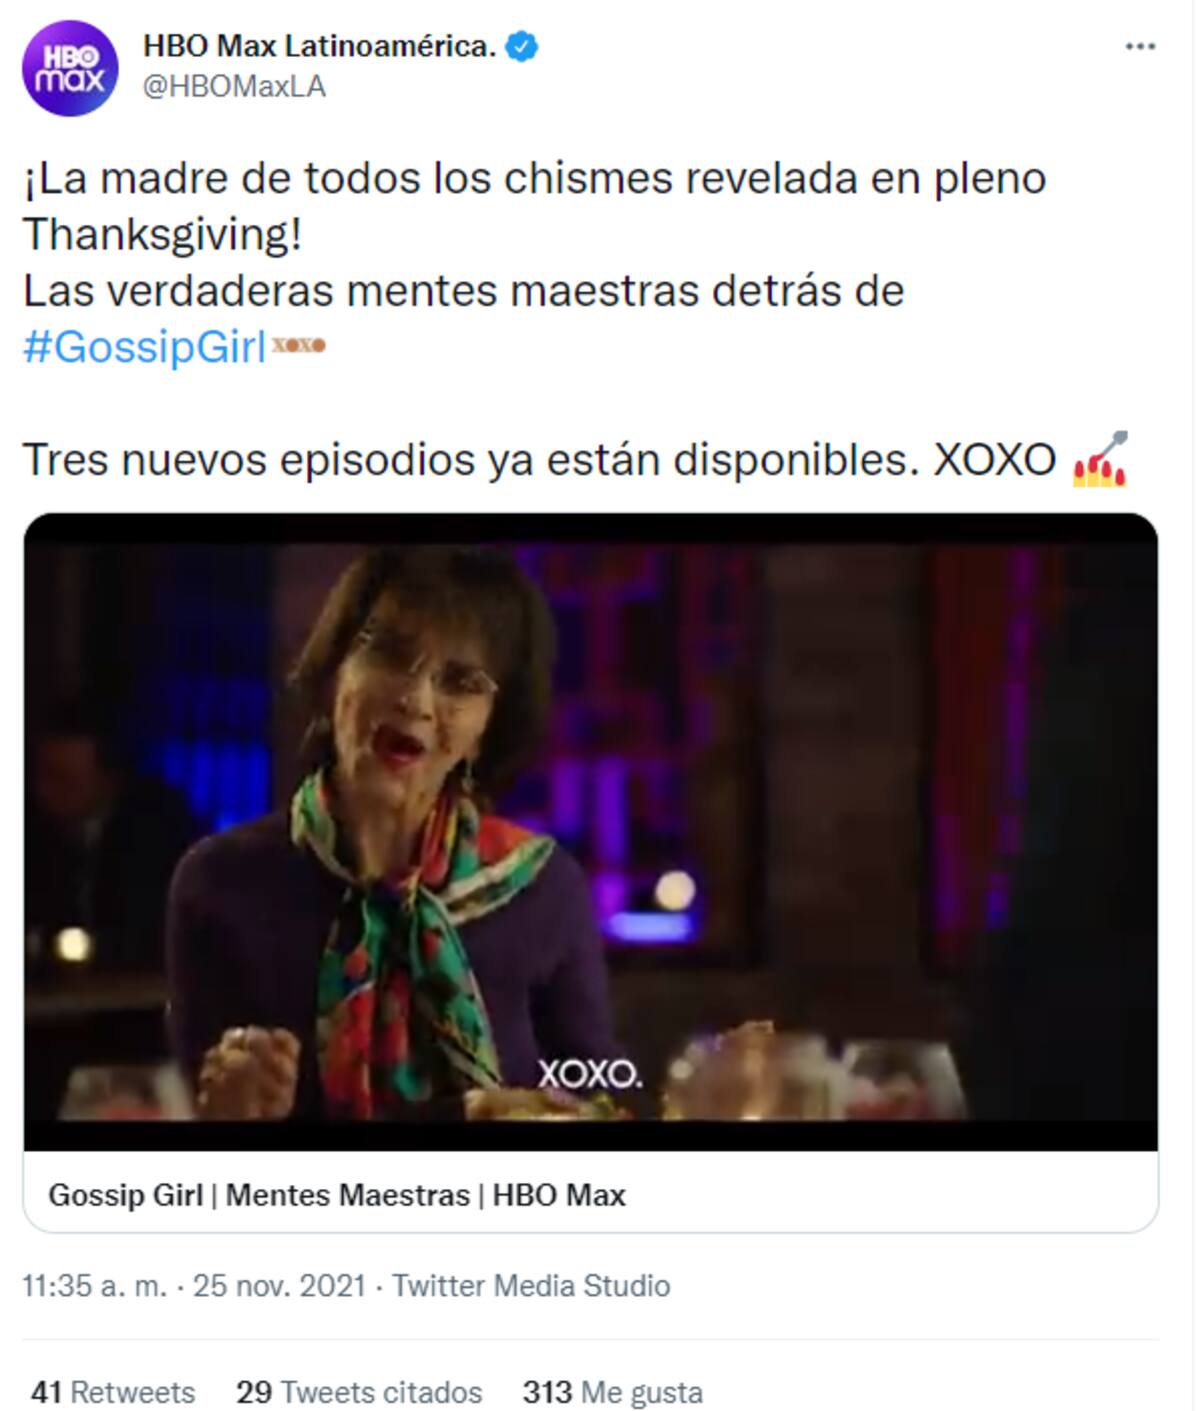Viewport: 1200px width, 1411px height.
Task: Open the HBO Max profile avatar
Action: (70, 68)
